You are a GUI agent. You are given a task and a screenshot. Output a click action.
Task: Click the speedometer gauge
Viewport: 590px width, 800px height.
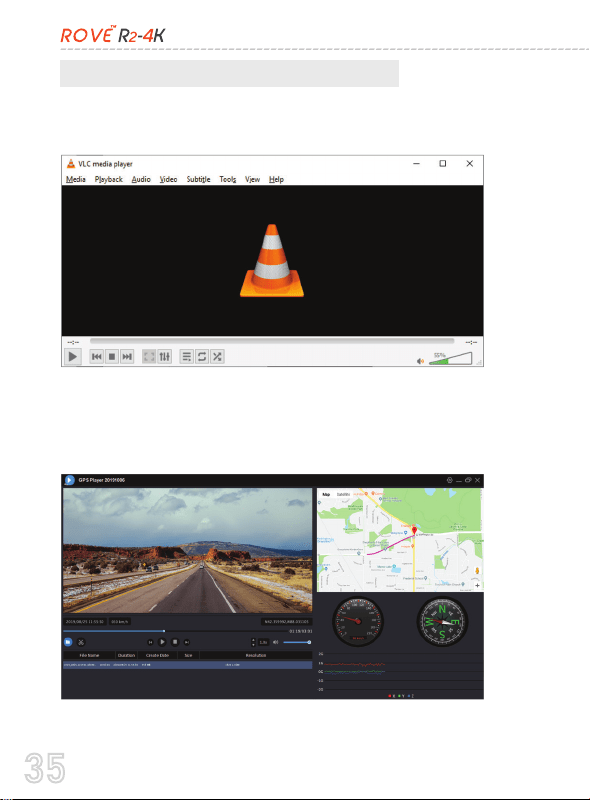[x=357, y=621]
